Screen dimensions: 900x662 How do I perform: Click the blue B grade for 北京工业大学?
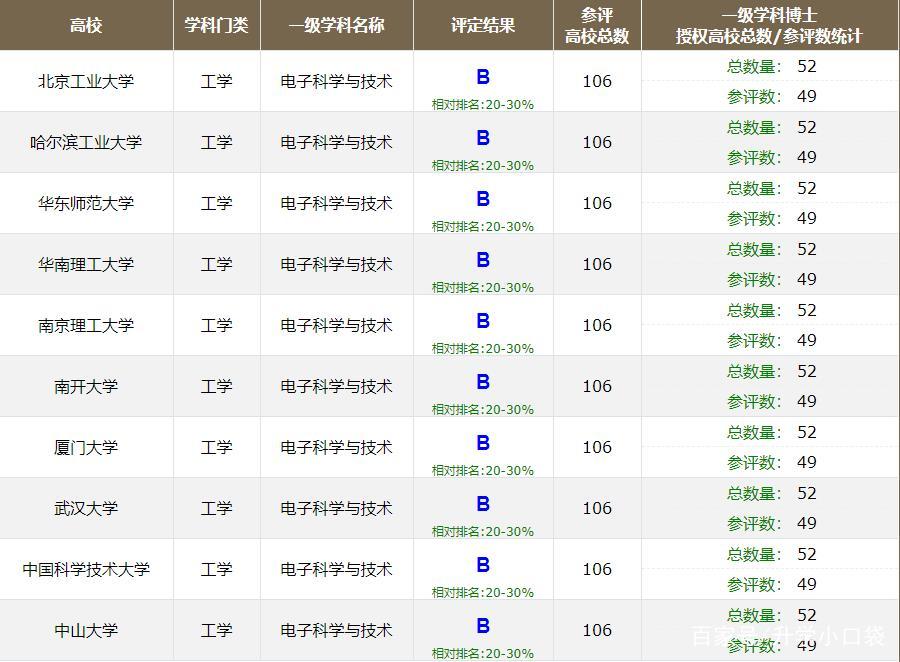pos(483,77)
